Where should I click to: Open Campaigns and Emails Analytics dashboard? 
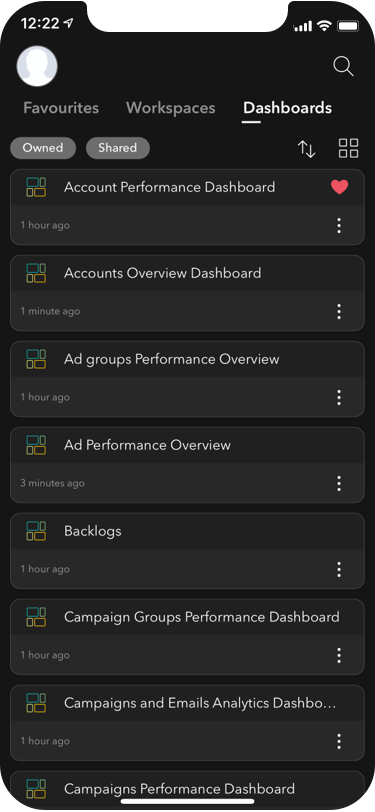point(188,723)
